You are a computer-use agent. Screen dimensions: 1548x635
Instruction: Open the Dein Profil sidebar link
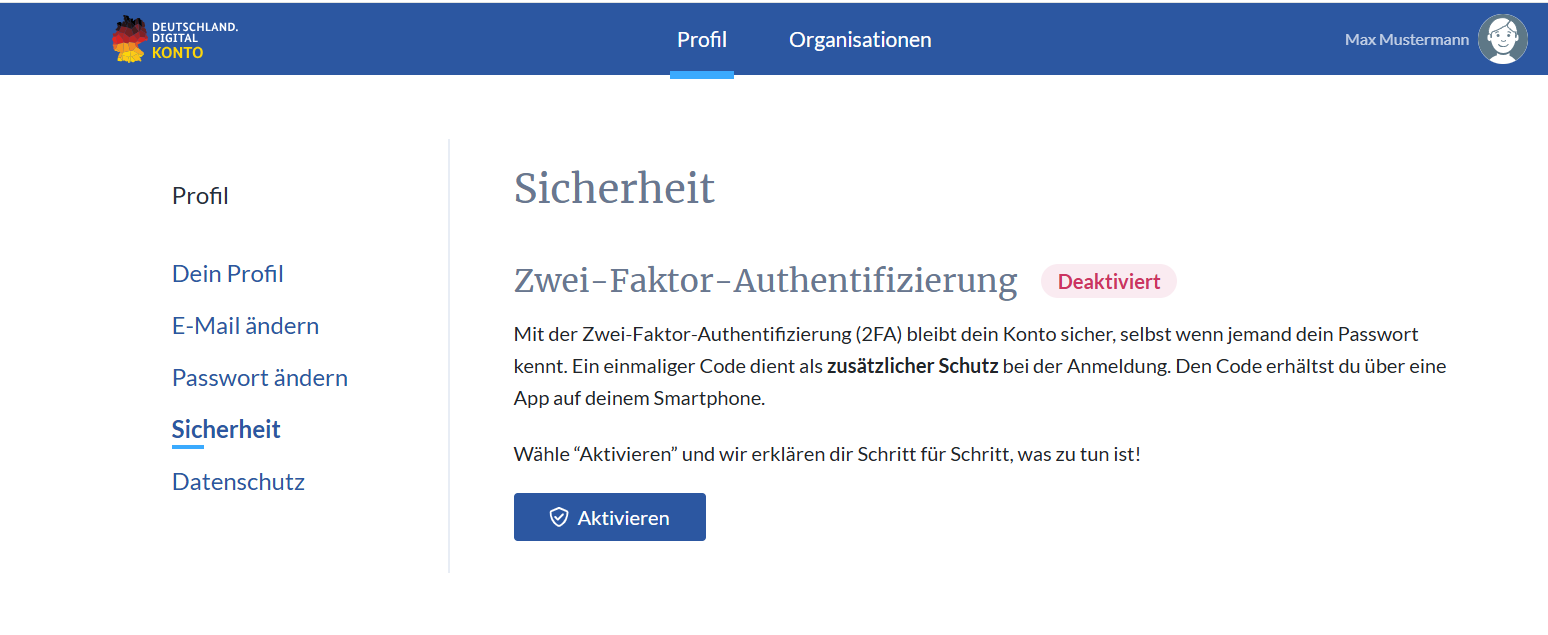228,273
